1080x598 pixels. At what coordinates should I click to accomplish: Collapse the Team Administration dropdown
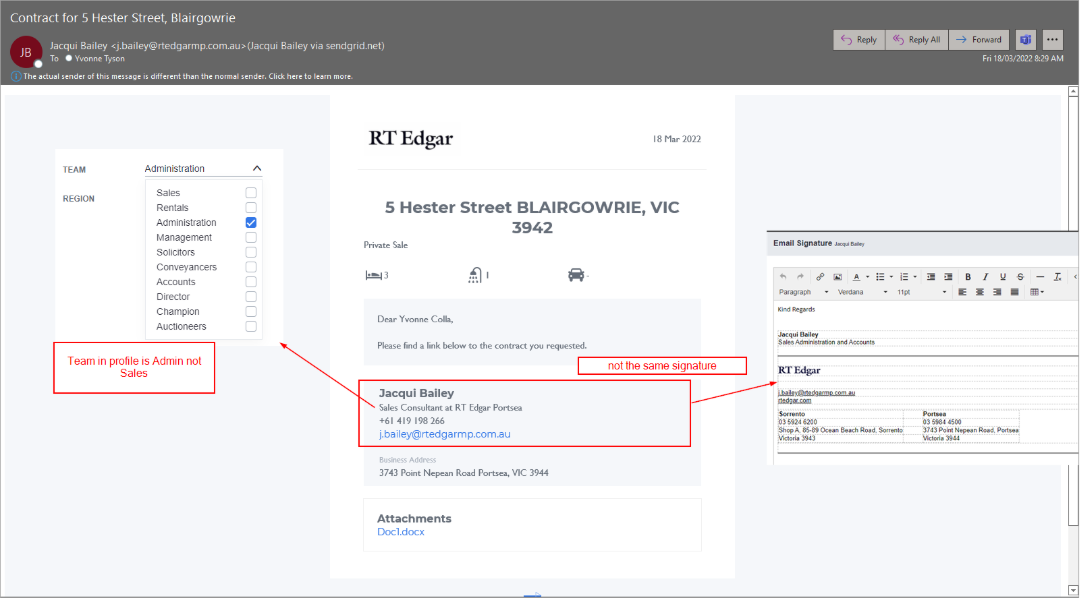coord(257,169)
